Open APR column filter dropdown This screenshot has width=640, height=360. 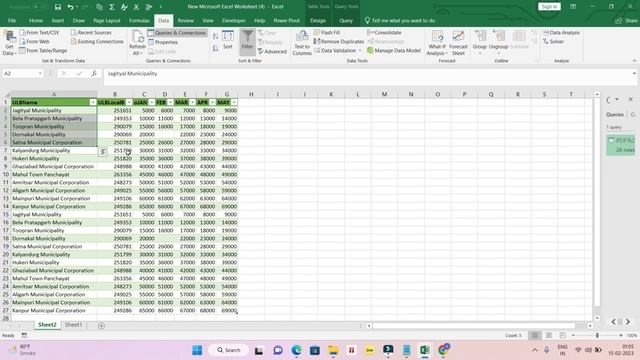[x=212, y=102]
